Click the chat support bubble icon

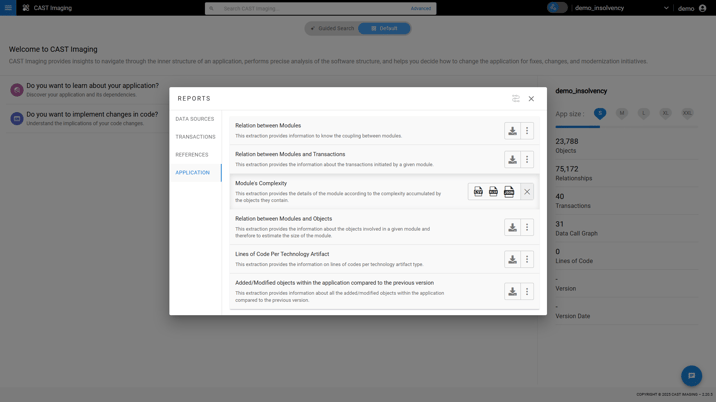691,376
